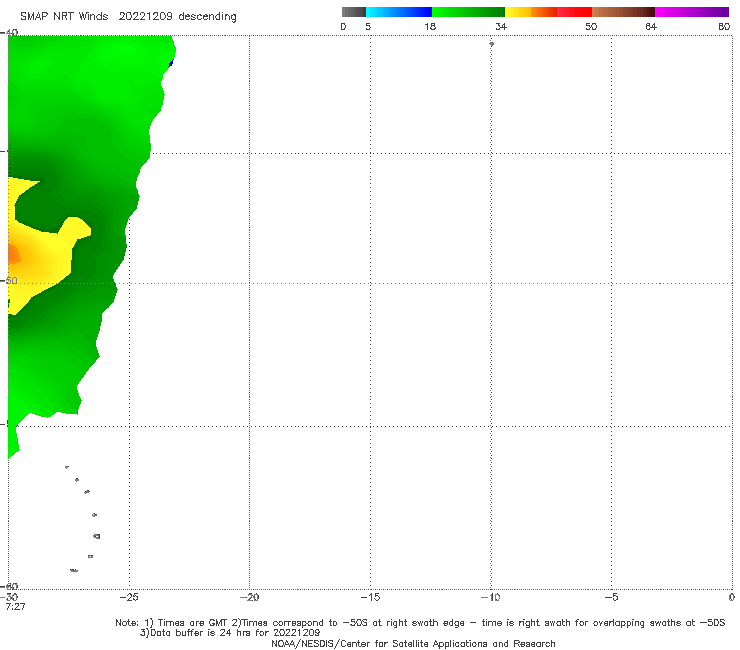This screenshot has width=740, height=650.
Task: Click the gray 0-5 color bar segment
Action: [x=354, y=12]
